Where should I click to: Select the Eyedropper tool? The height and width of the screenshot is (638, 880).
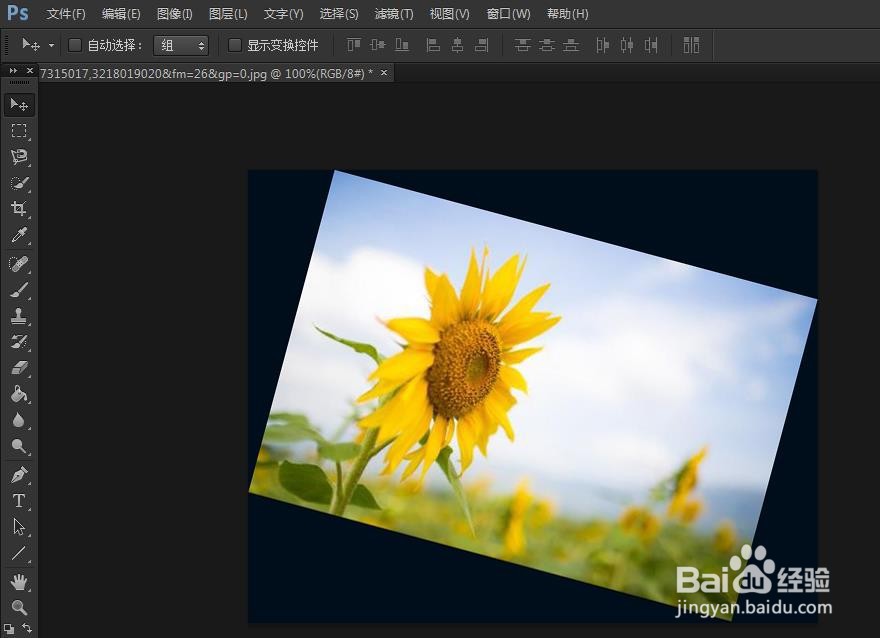coord(19,235)
